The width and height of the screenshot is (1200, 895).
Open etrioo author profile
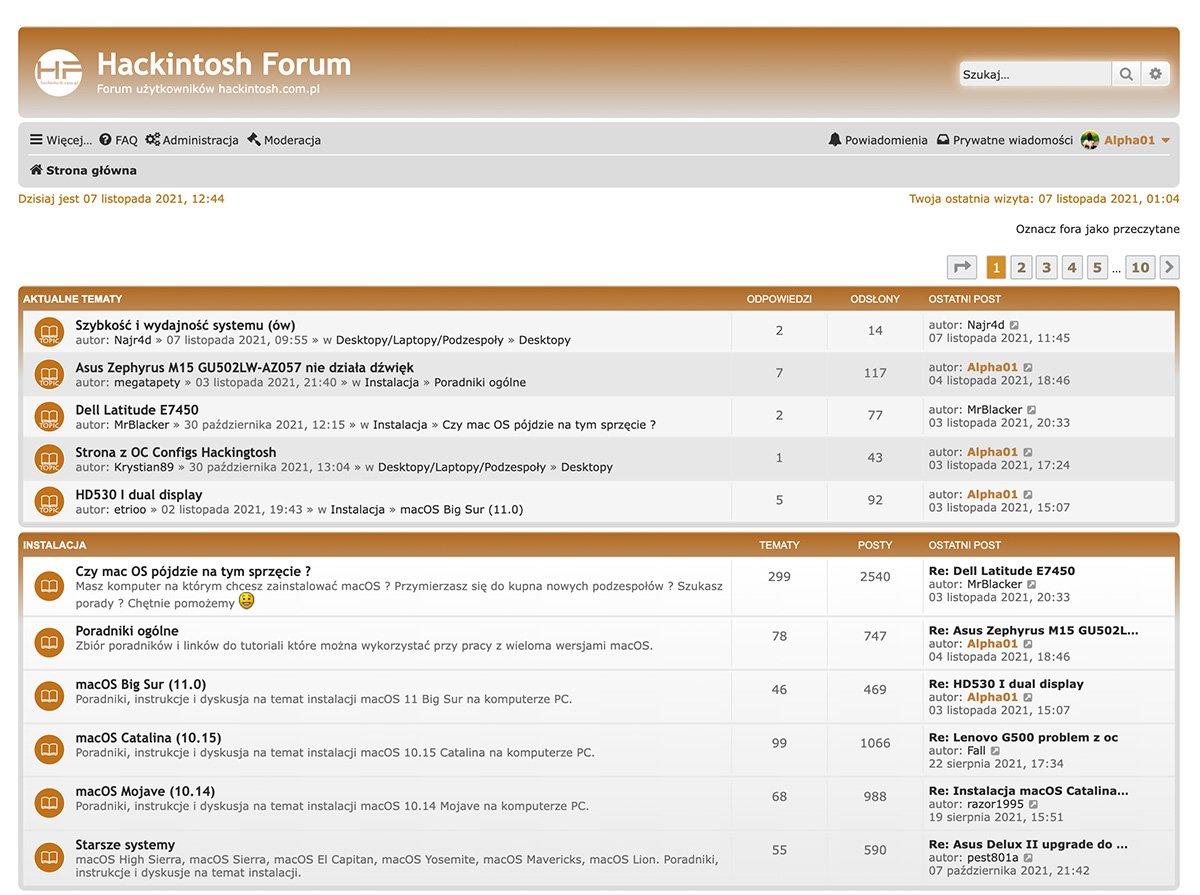pos(132,509)
